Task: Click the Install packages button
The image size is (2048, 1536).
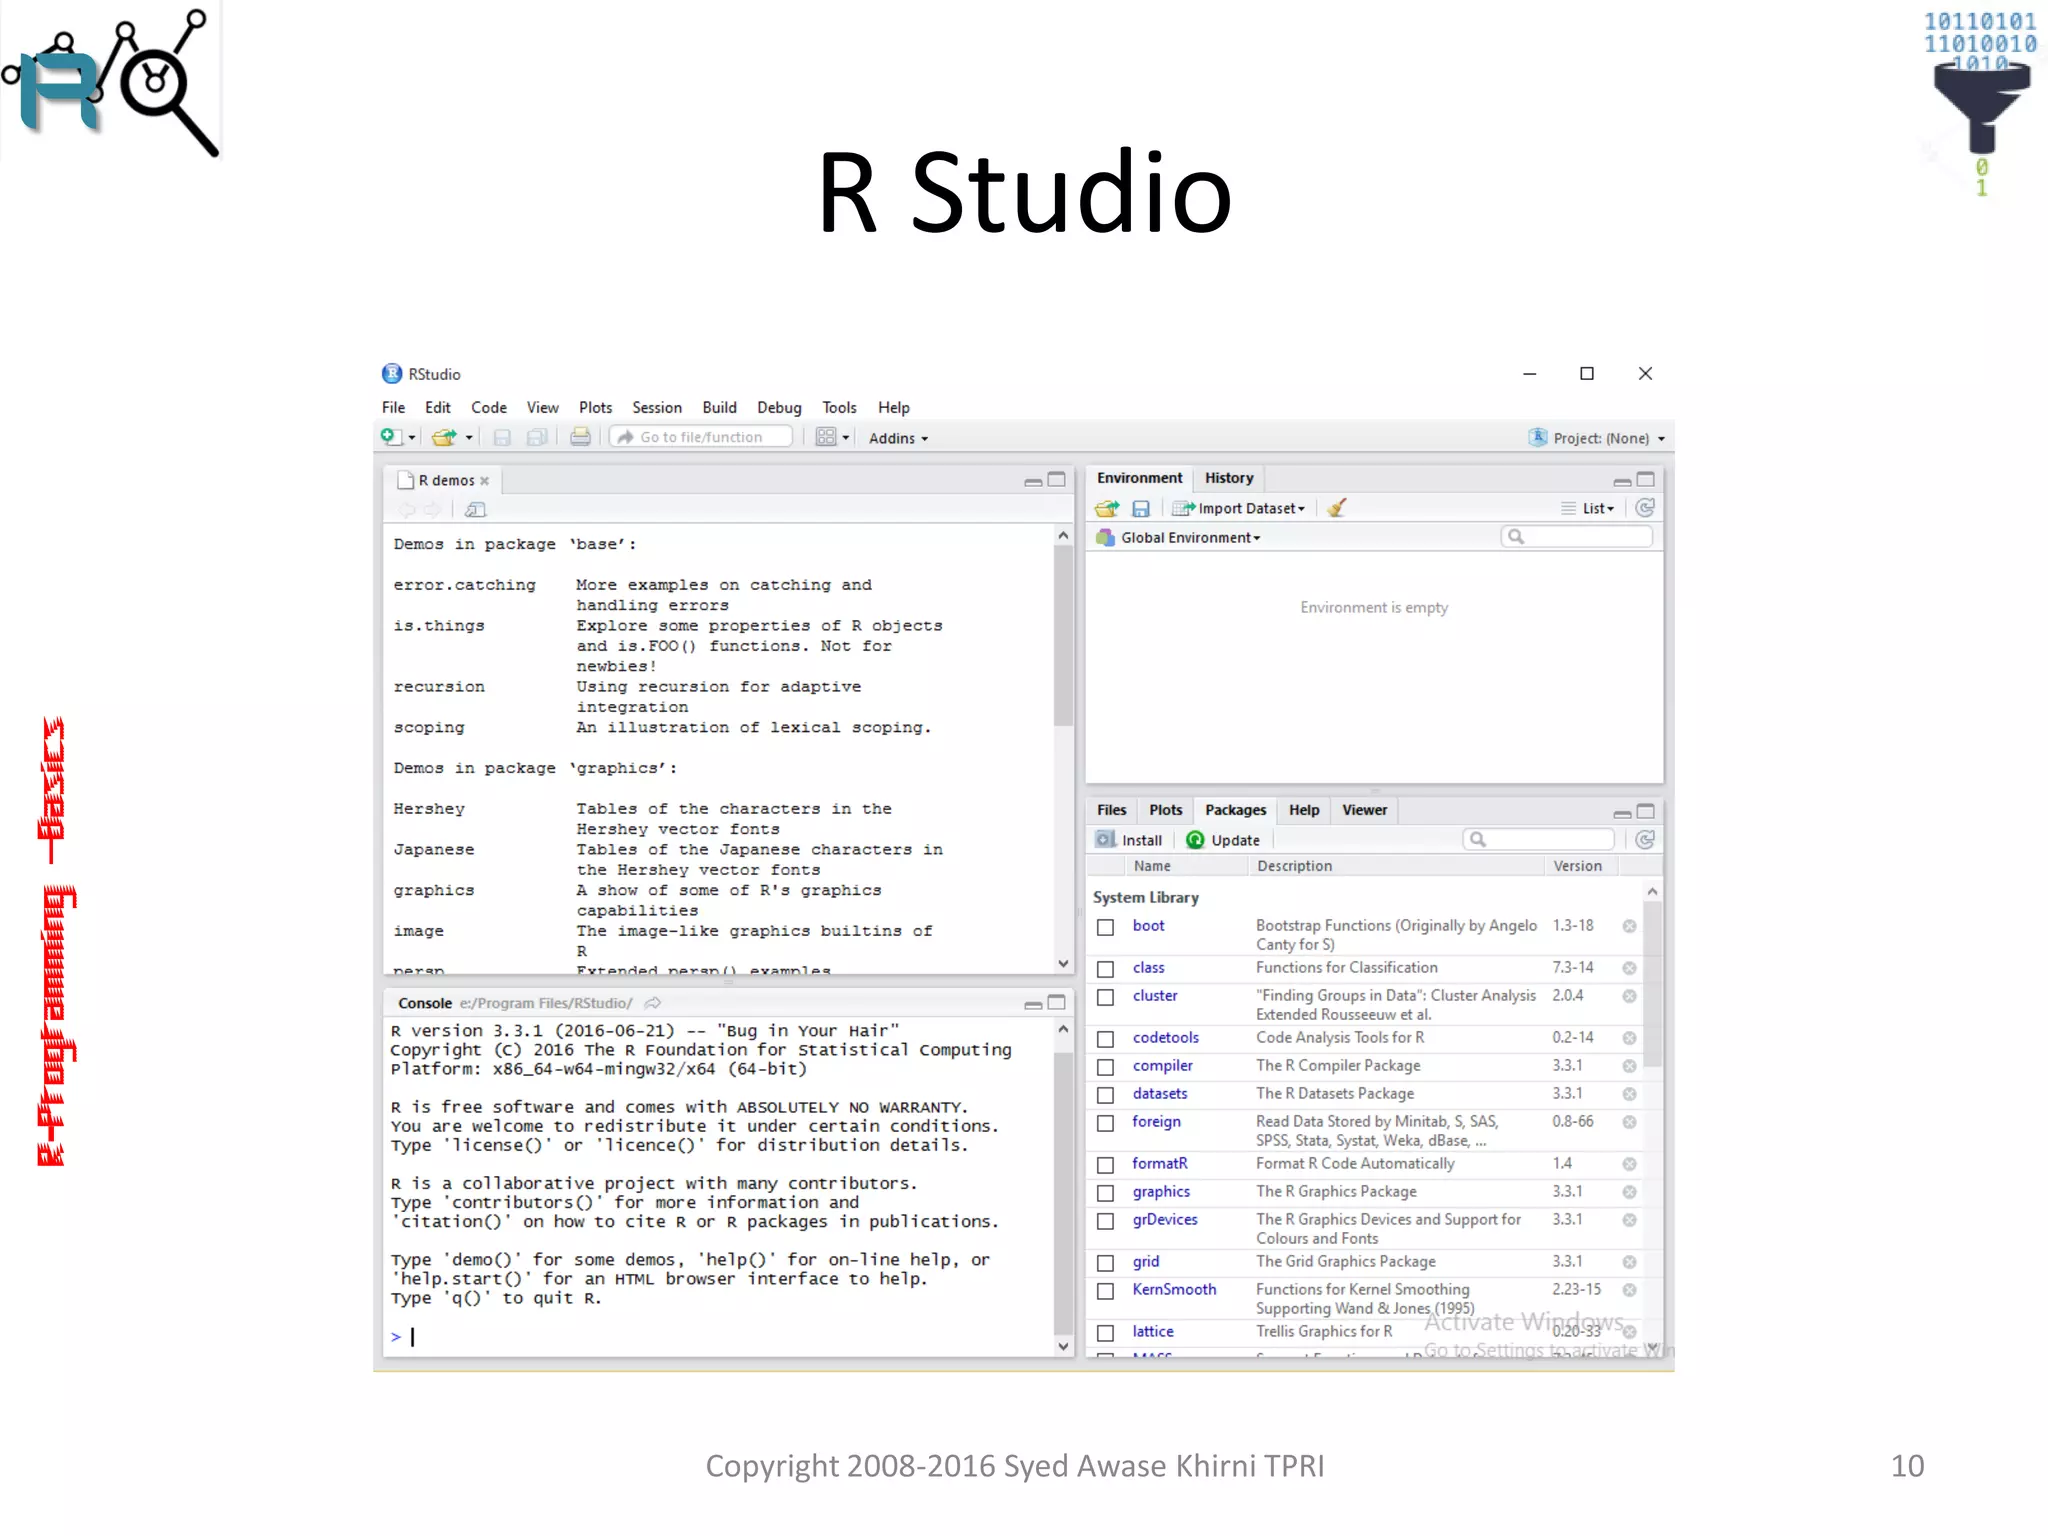Action: pyautogui.click(x=1130, y=840)
